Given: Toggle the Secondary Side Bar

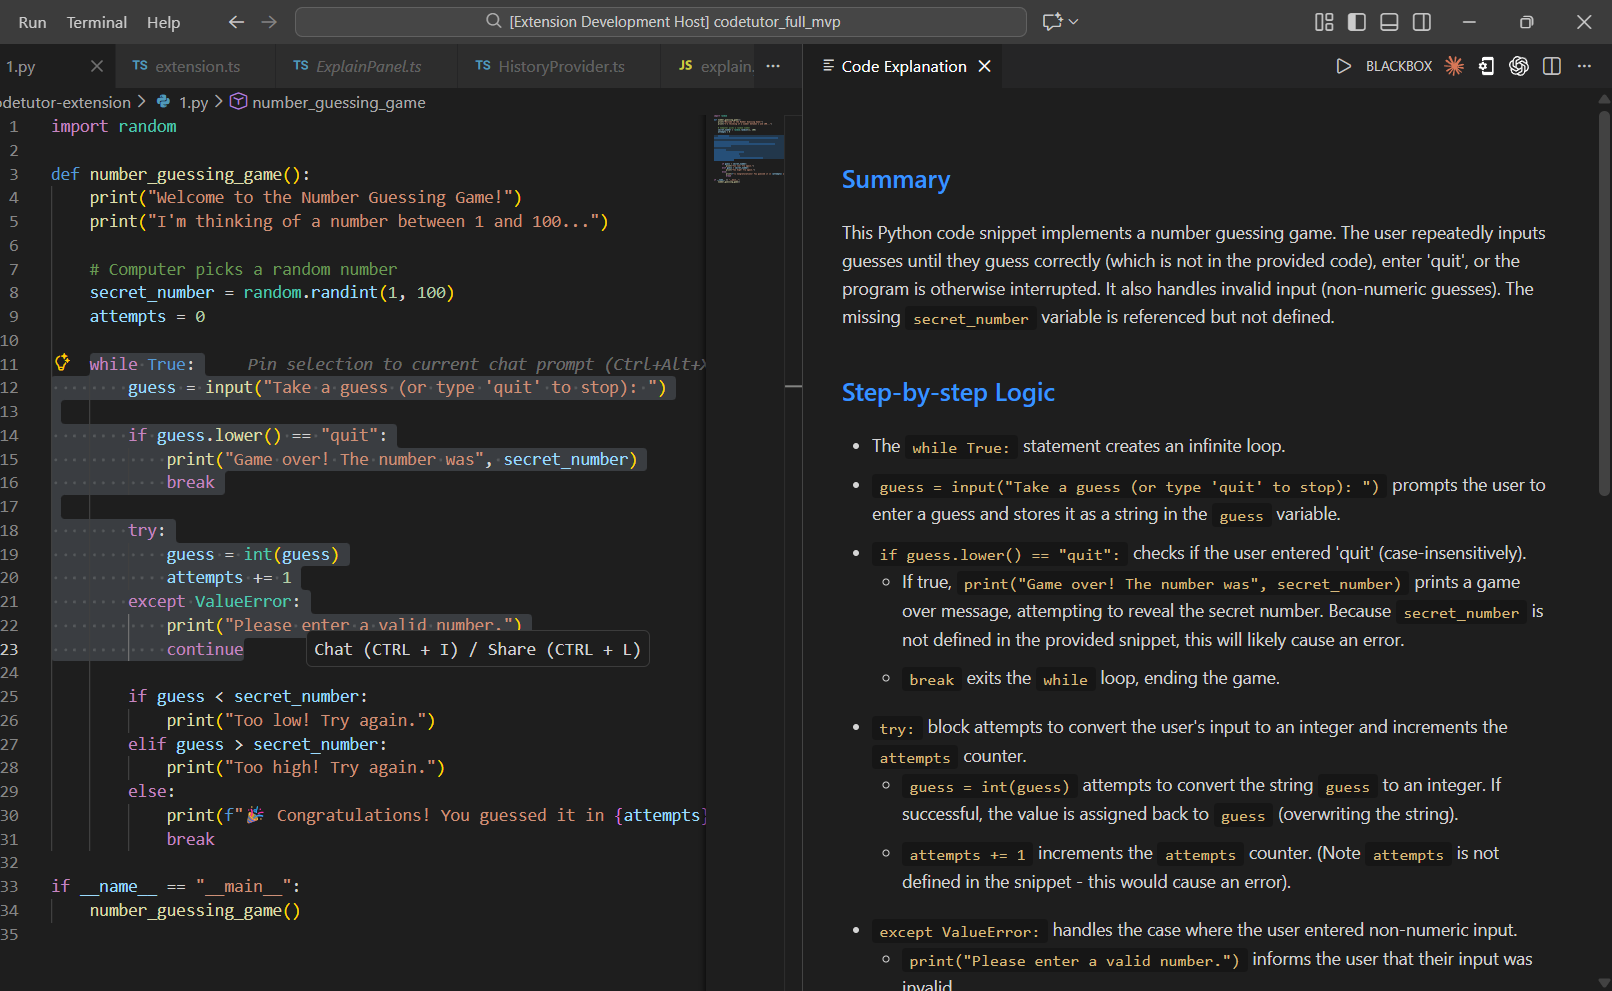Looking at the screenshot, I should (x=1421, y=21).
